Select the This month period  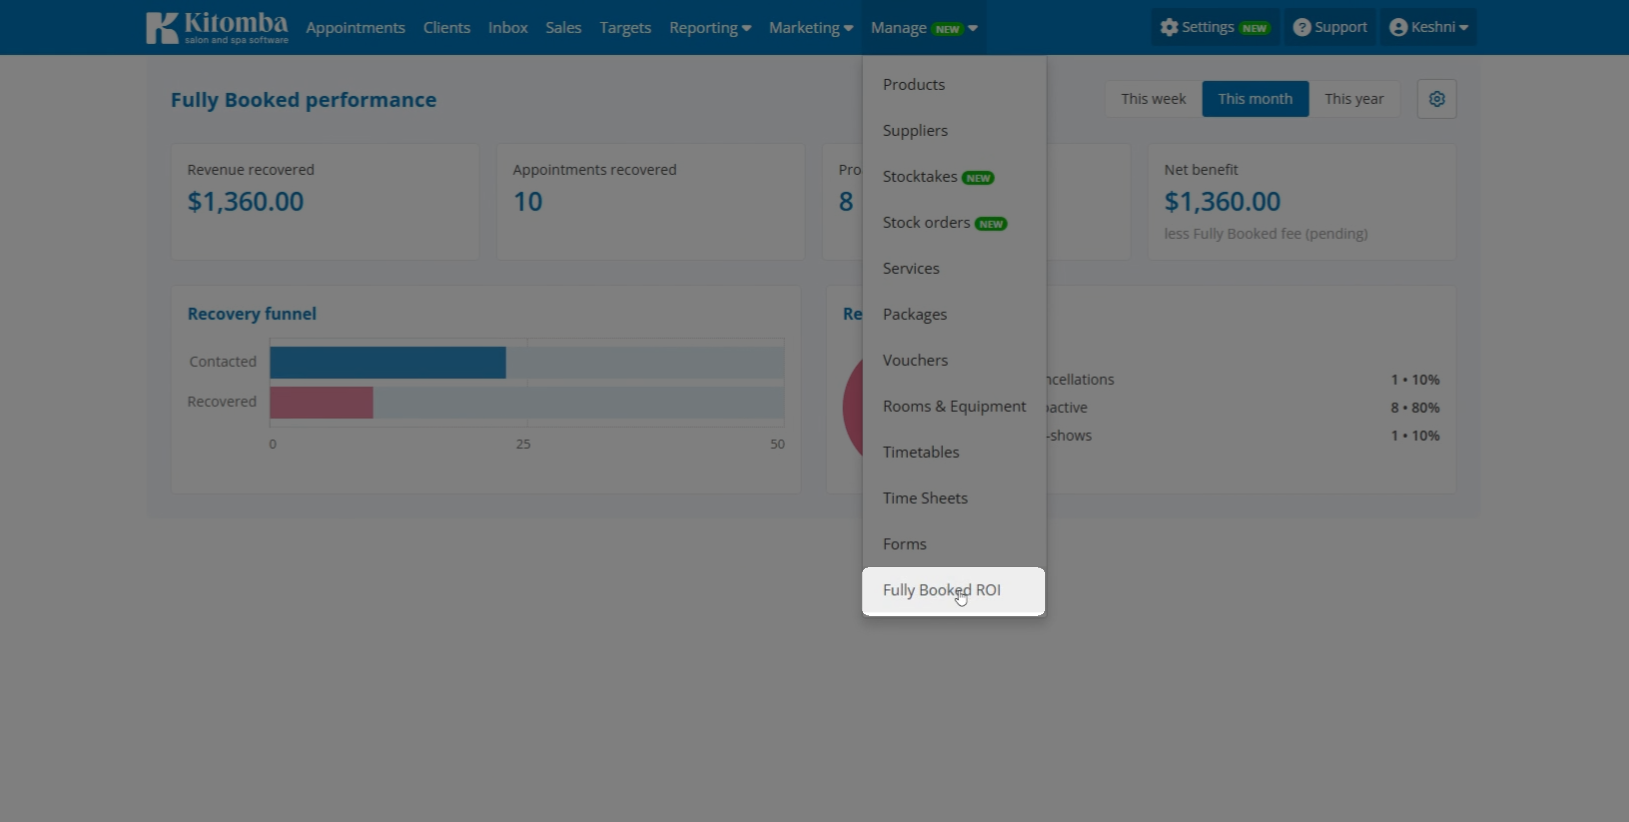(x=1255, y=99)
